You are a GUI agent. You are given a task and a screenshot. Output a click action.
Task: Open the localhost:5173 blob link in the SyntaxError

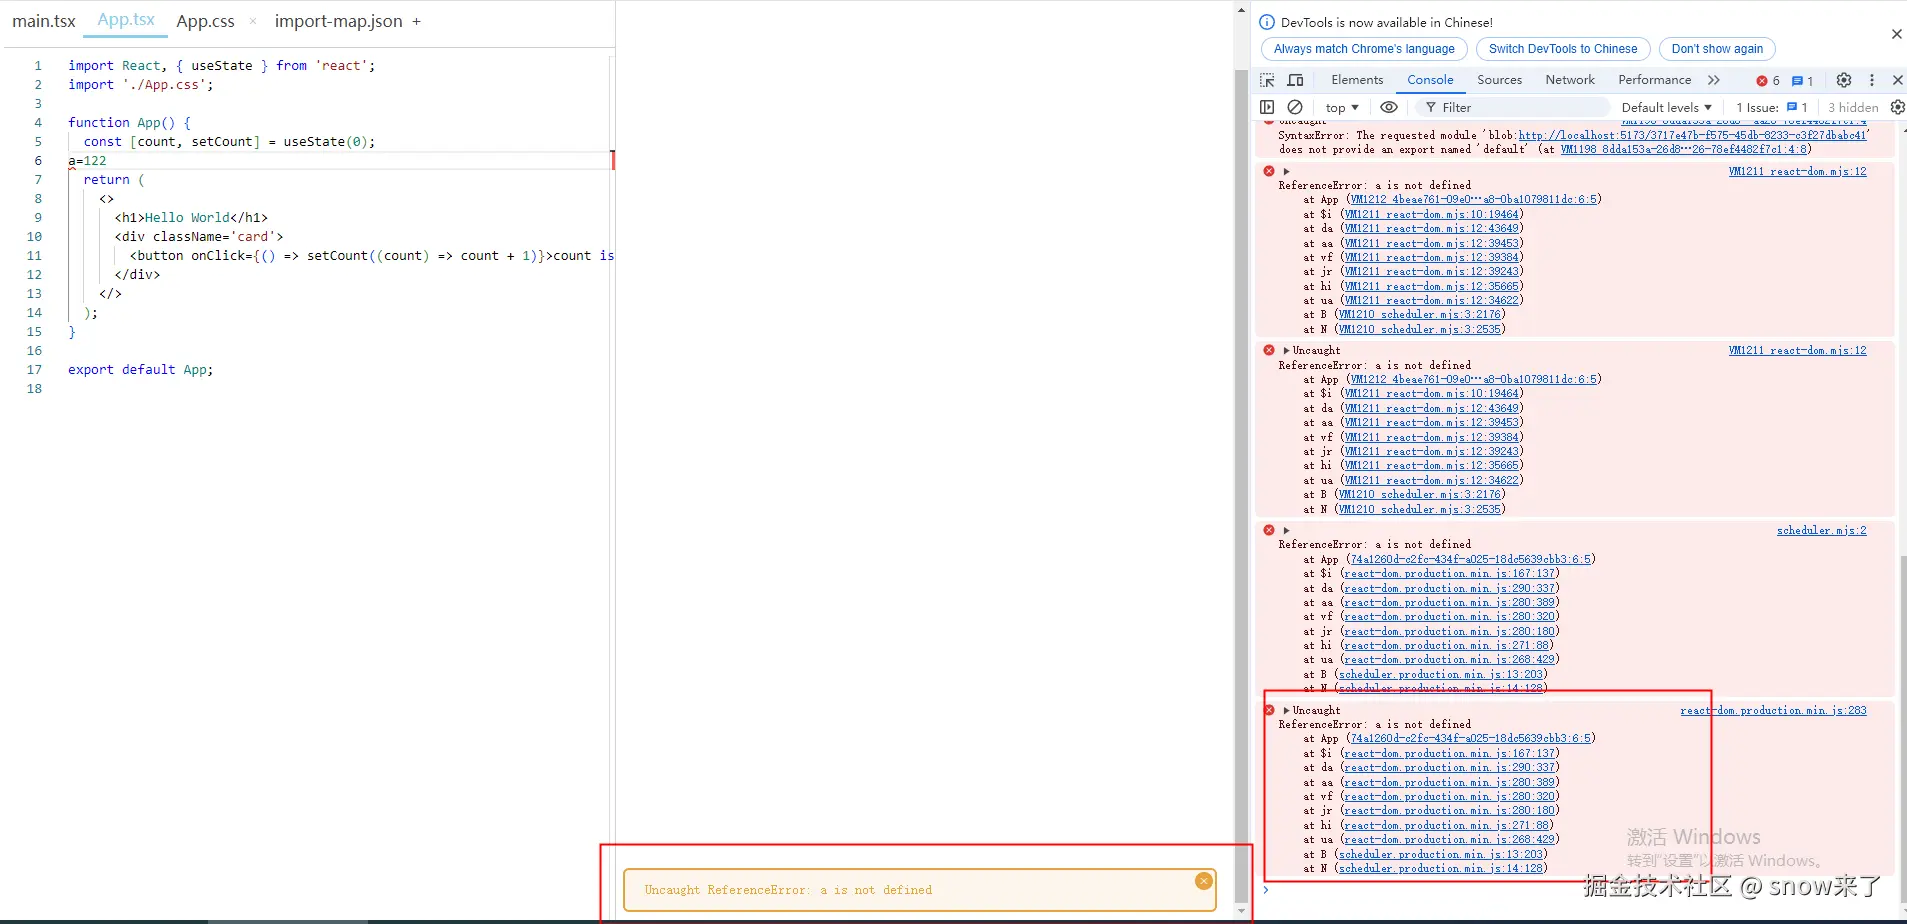pyautogui.click(x=1692, y=135)
